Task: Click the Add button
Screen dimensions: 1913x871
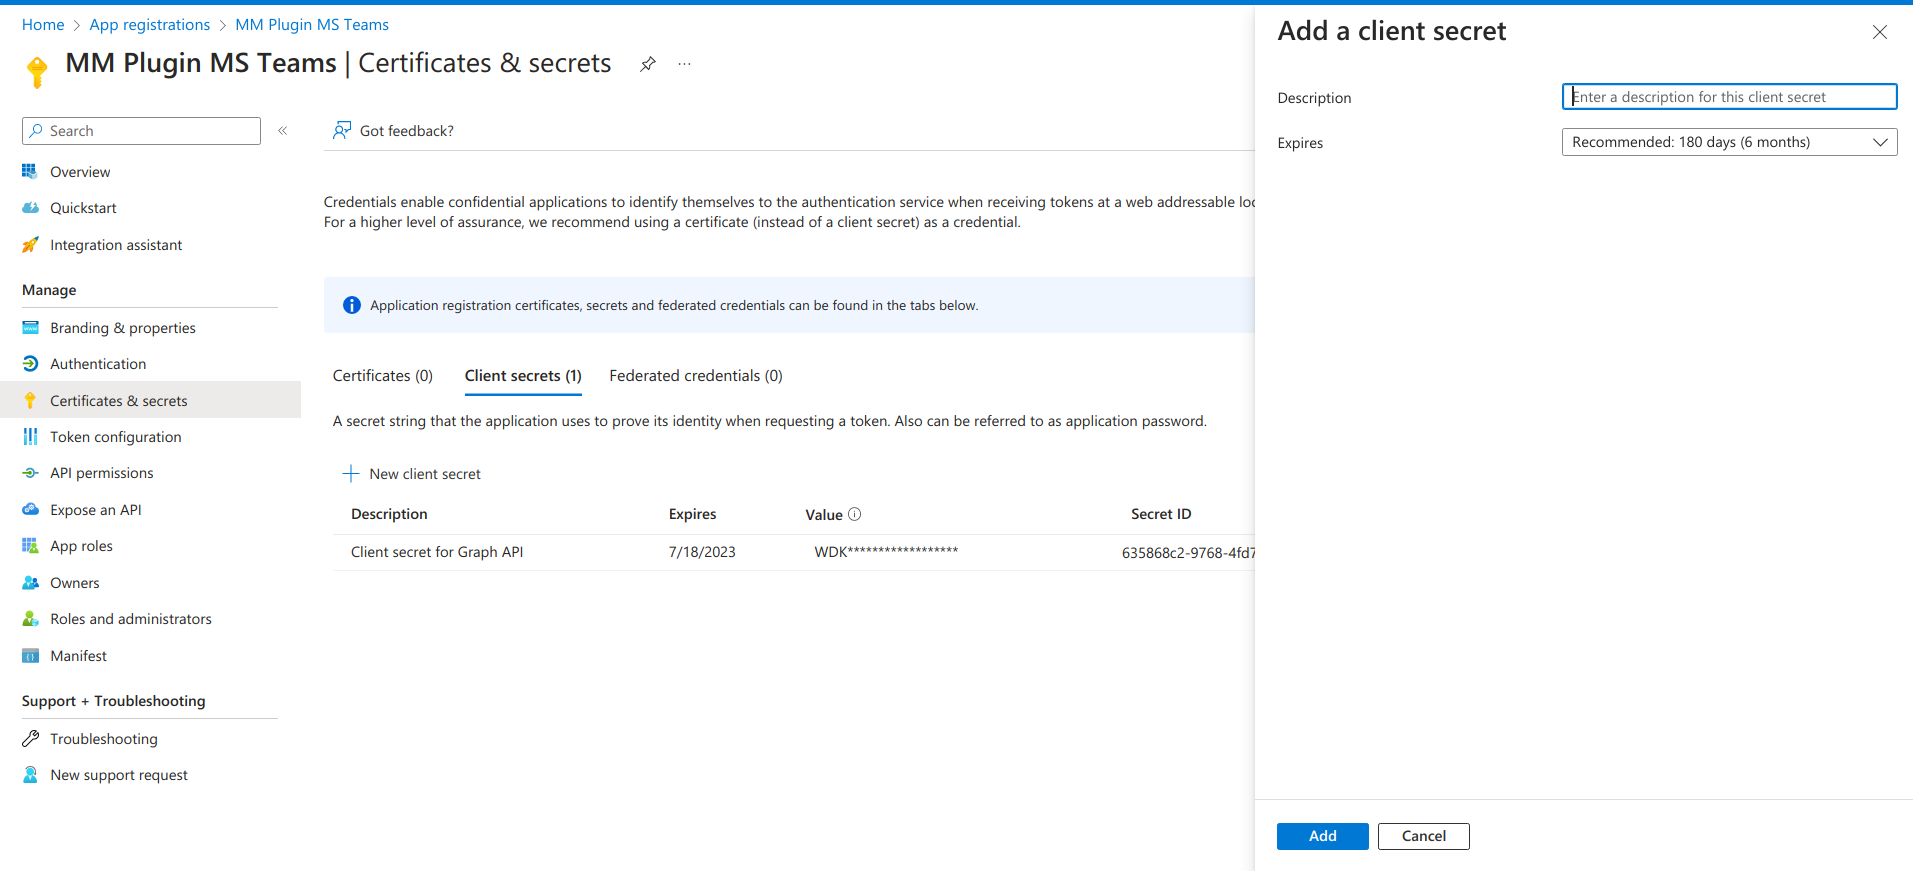Action: click(x=1322, y=836)
